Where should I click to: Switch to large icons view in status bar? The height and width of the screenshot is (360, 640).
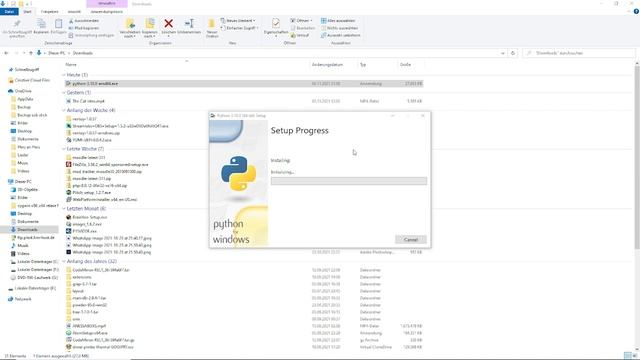(x=635, y=356)
